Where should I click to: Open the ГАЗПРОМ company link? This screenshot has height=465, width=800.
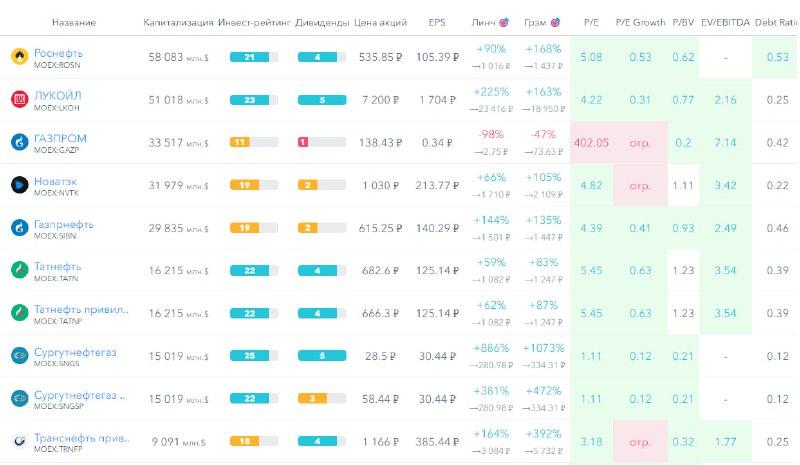[x=60, y=138]
